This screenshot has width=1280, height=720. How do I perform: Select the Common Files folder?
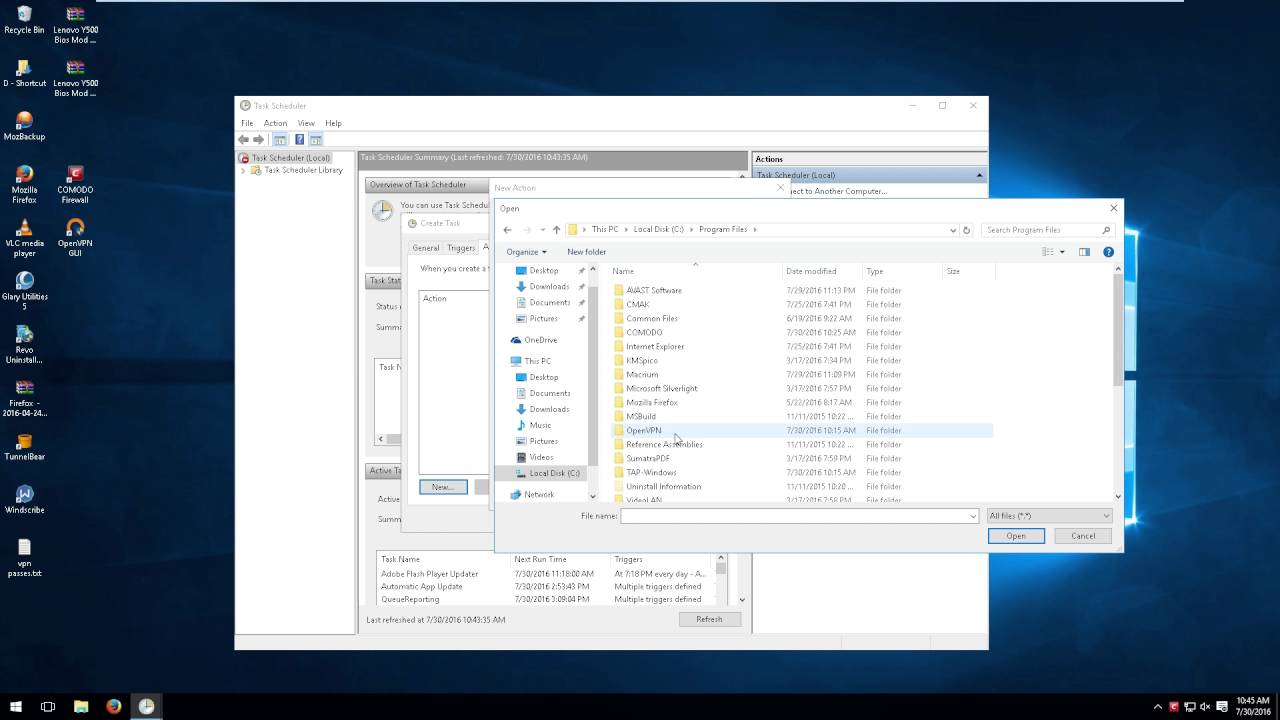click(x=652, y=318)
